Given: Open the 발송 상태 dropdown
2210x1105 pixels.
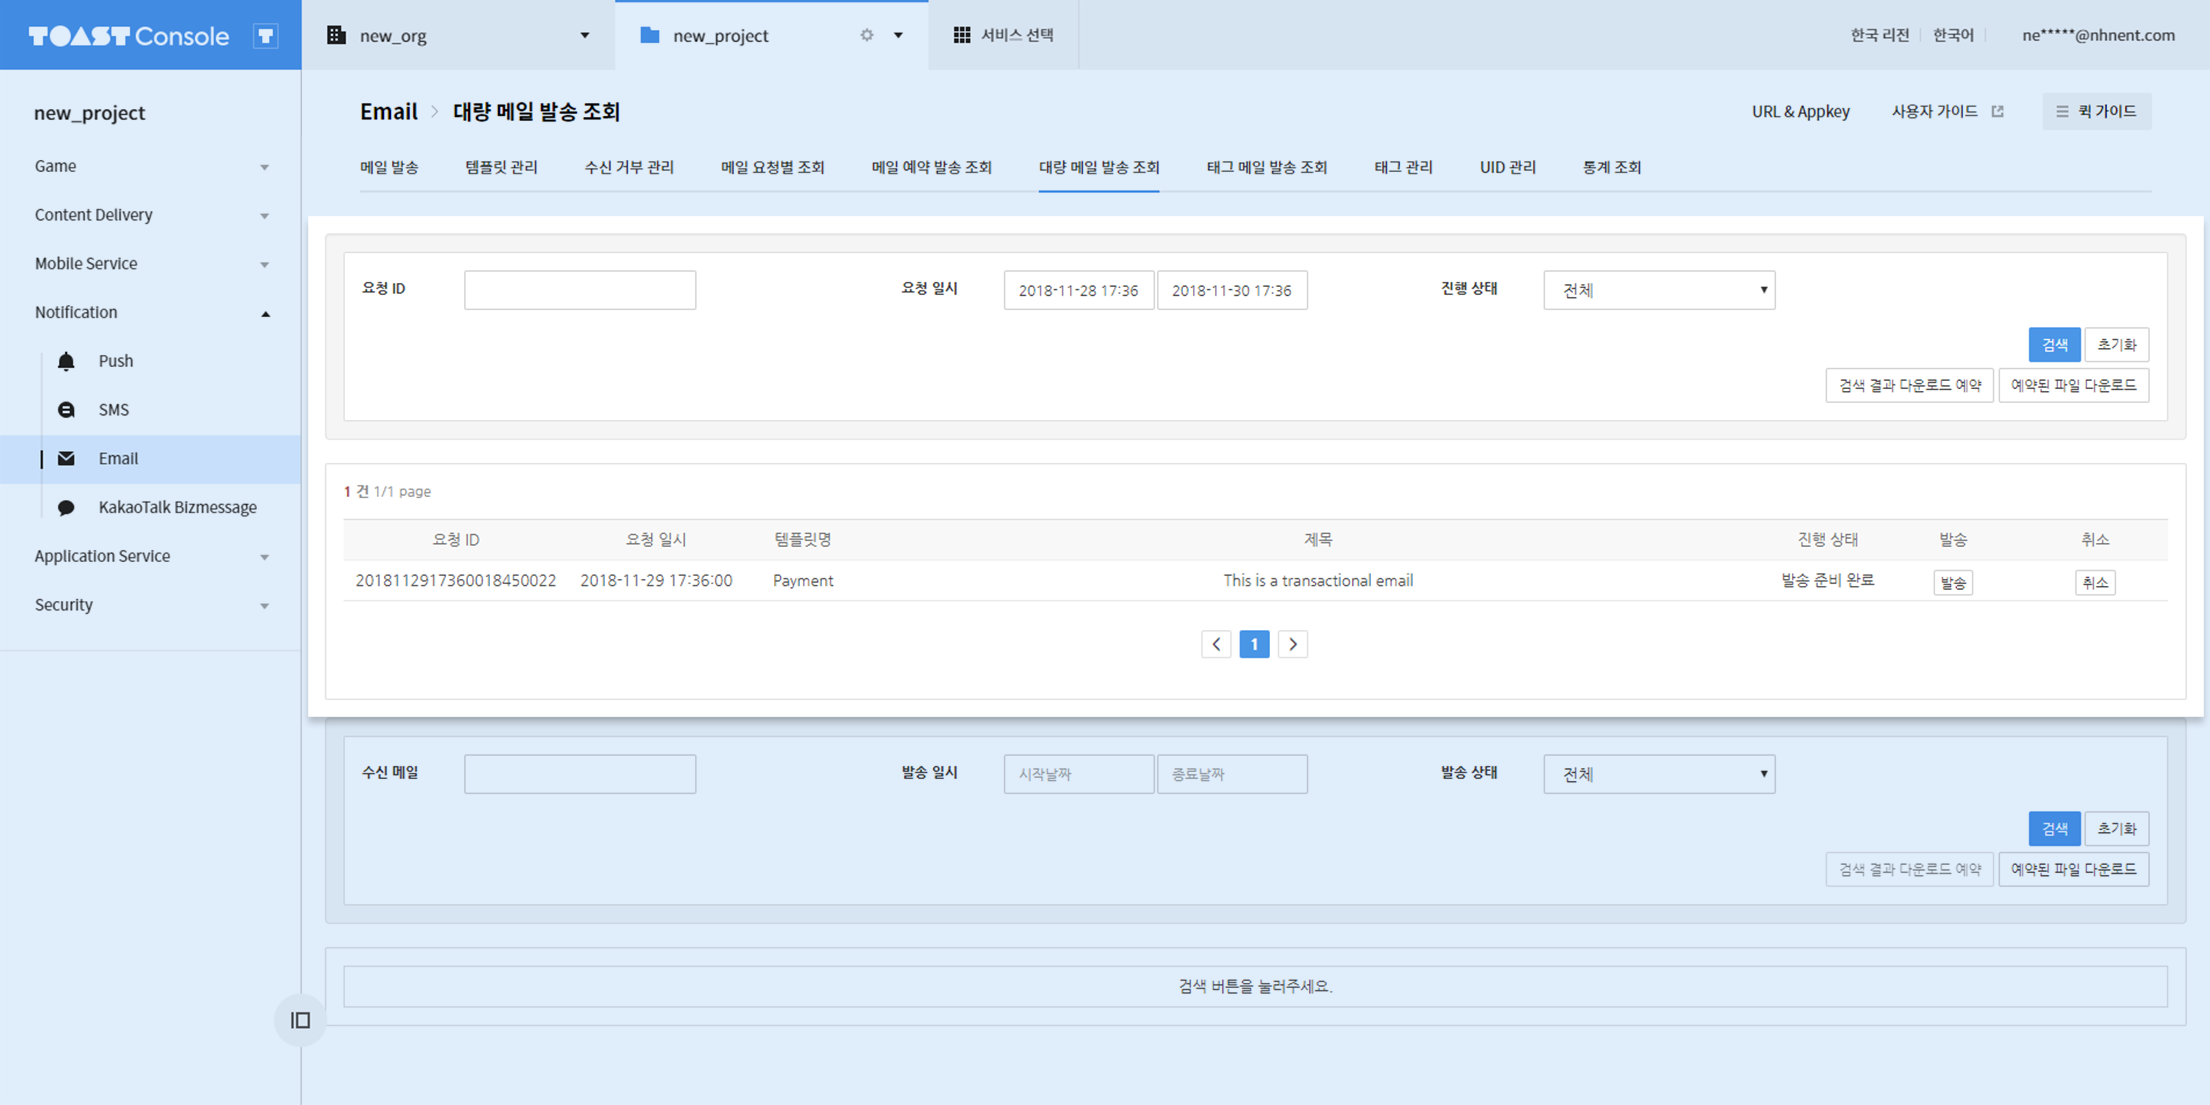Looking at the screenshot, I should pyautogui.click(x=1659, y=774).
